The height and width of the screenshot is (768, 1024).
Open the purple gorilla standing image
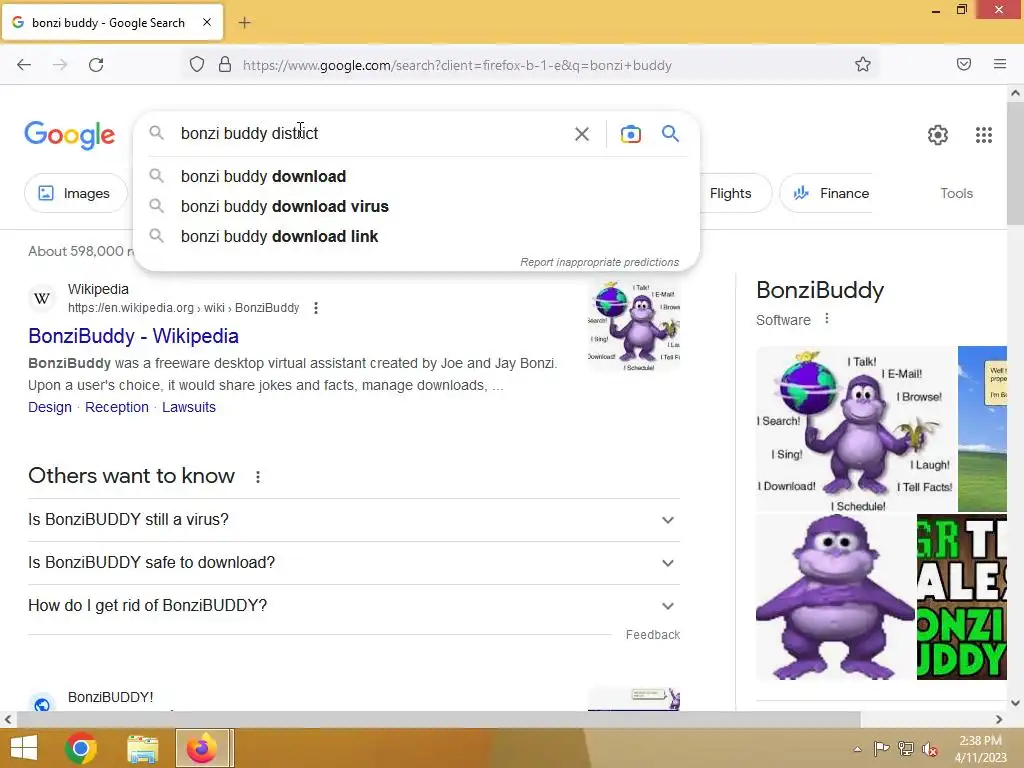(835, 597)
